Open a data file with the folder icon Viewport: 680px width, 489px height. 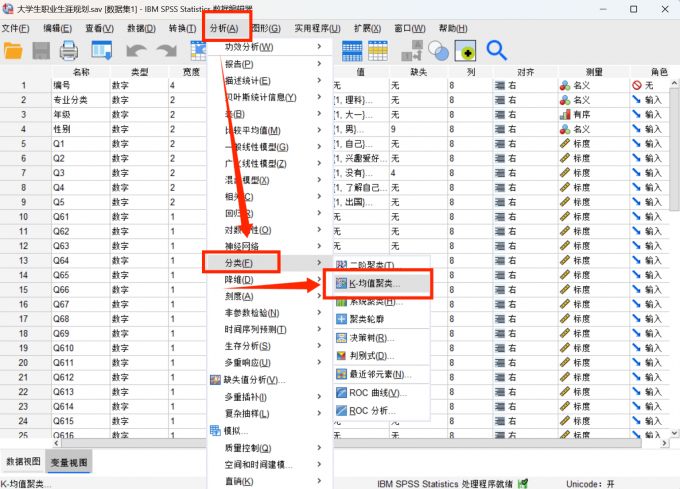[13, 51]
